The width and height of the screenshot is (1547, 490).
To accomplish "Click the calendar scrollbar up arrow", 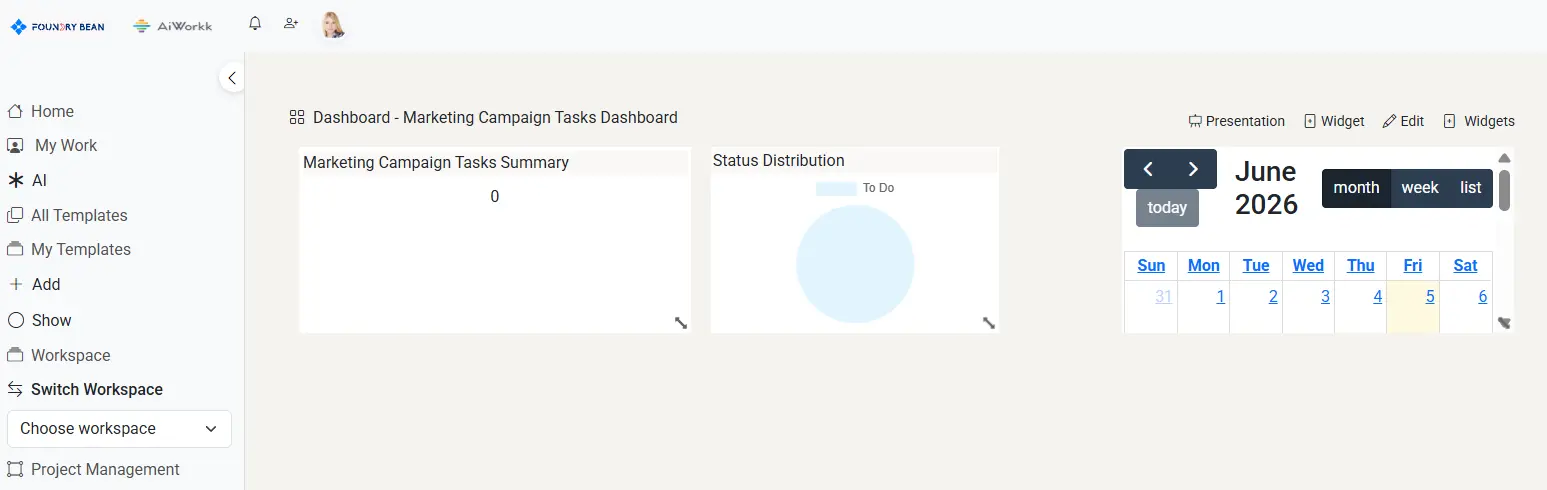I will (1504, 158).
